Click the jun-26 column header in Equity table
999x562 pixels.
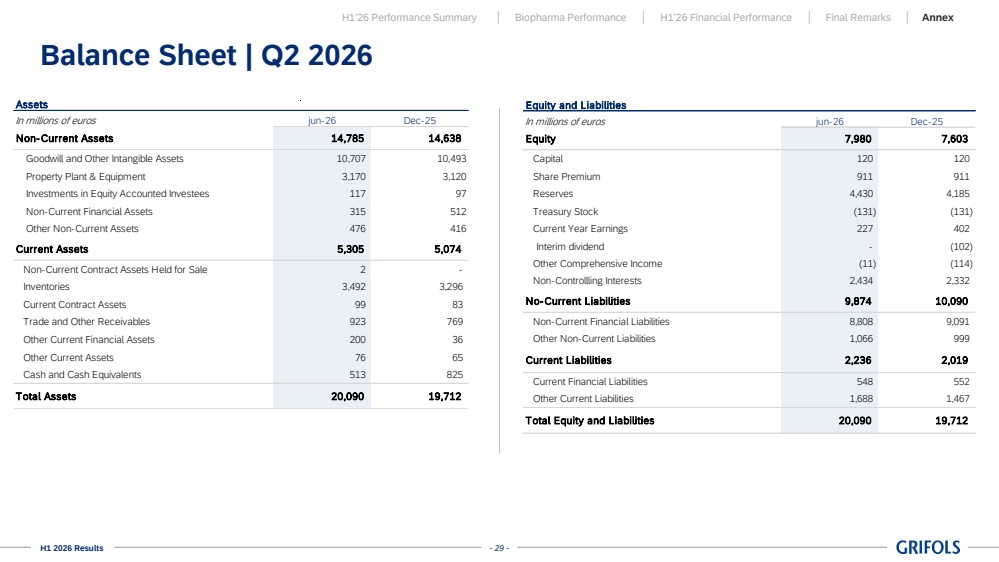pos(830,121)
